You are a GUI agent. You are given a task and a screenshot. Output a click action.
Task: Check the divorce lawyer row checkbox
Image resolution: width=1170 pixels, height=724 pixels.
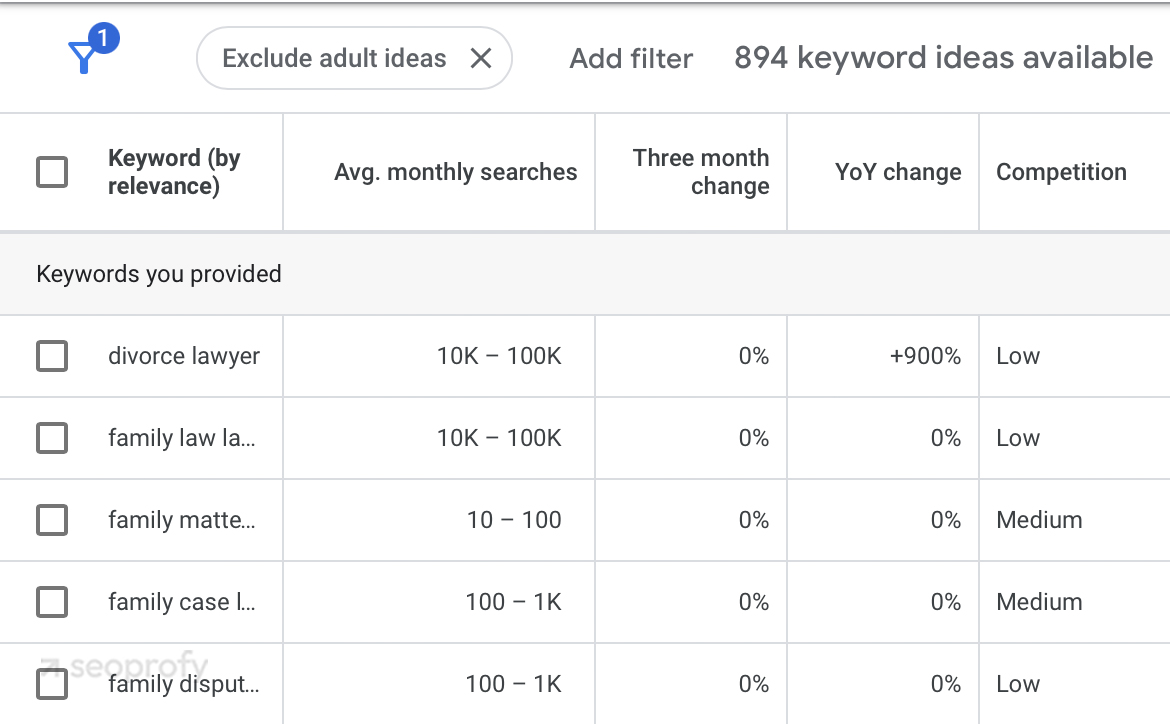coord(52,356)
